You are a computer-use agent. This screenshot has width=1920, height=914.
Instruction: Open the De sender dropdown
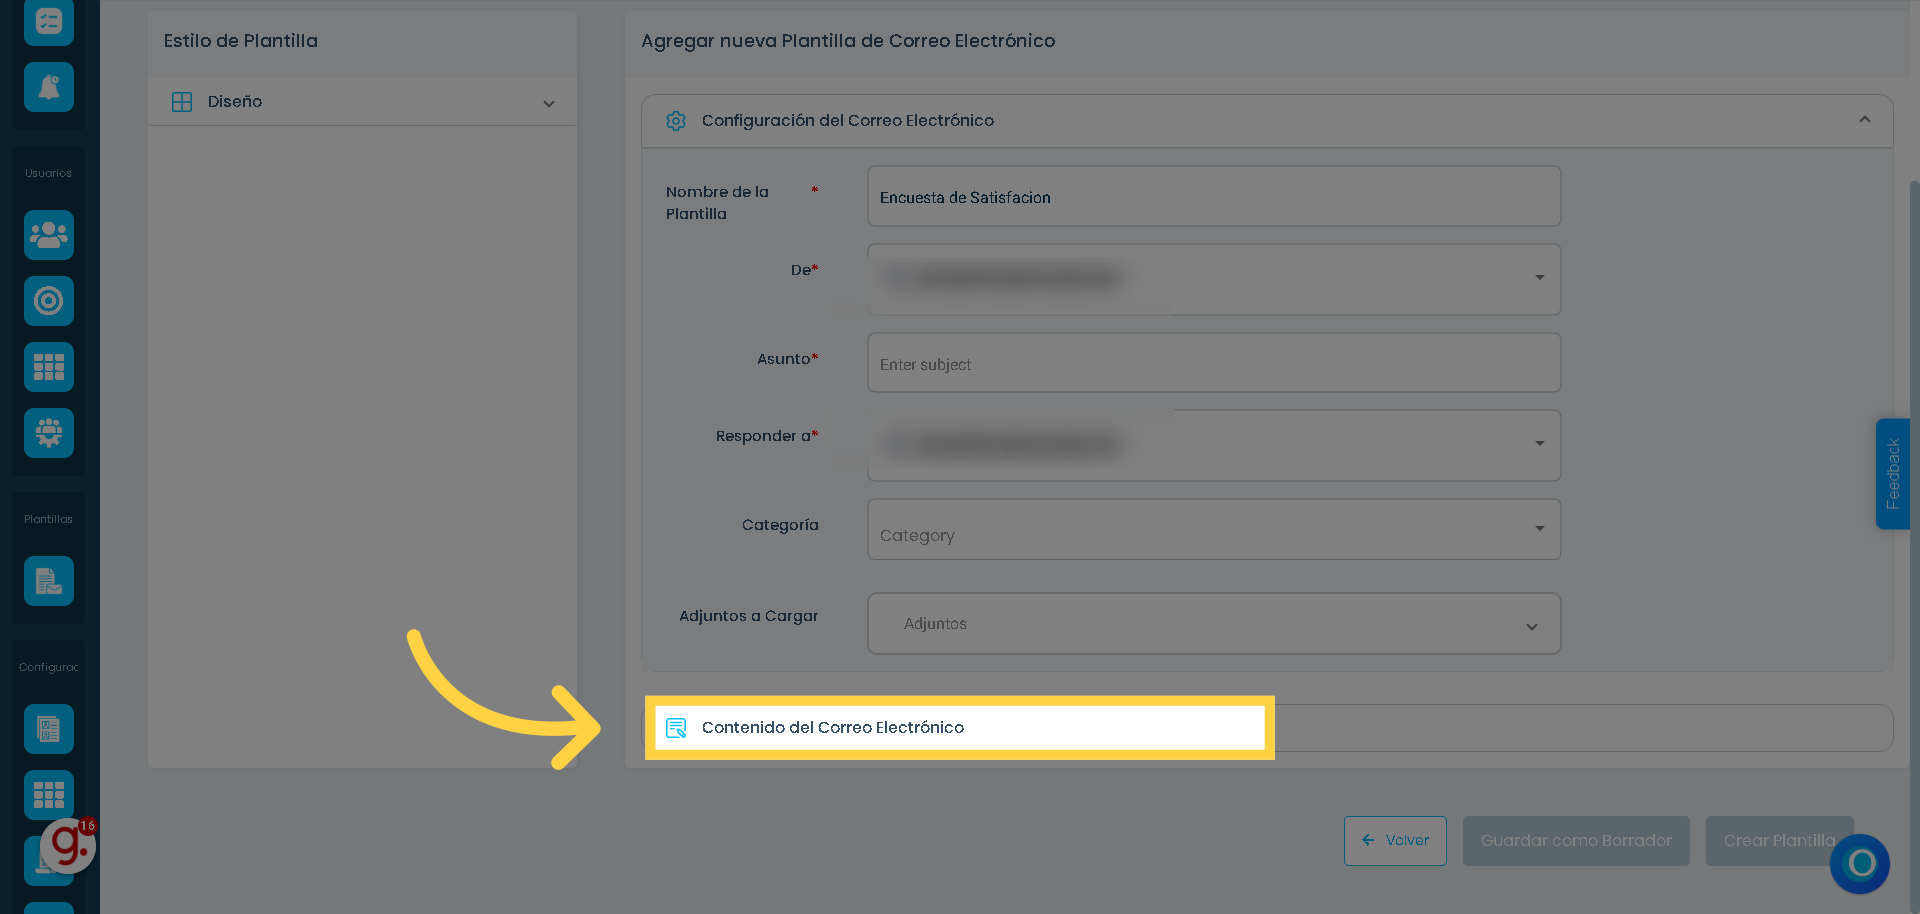click(x=1214, y=279)
